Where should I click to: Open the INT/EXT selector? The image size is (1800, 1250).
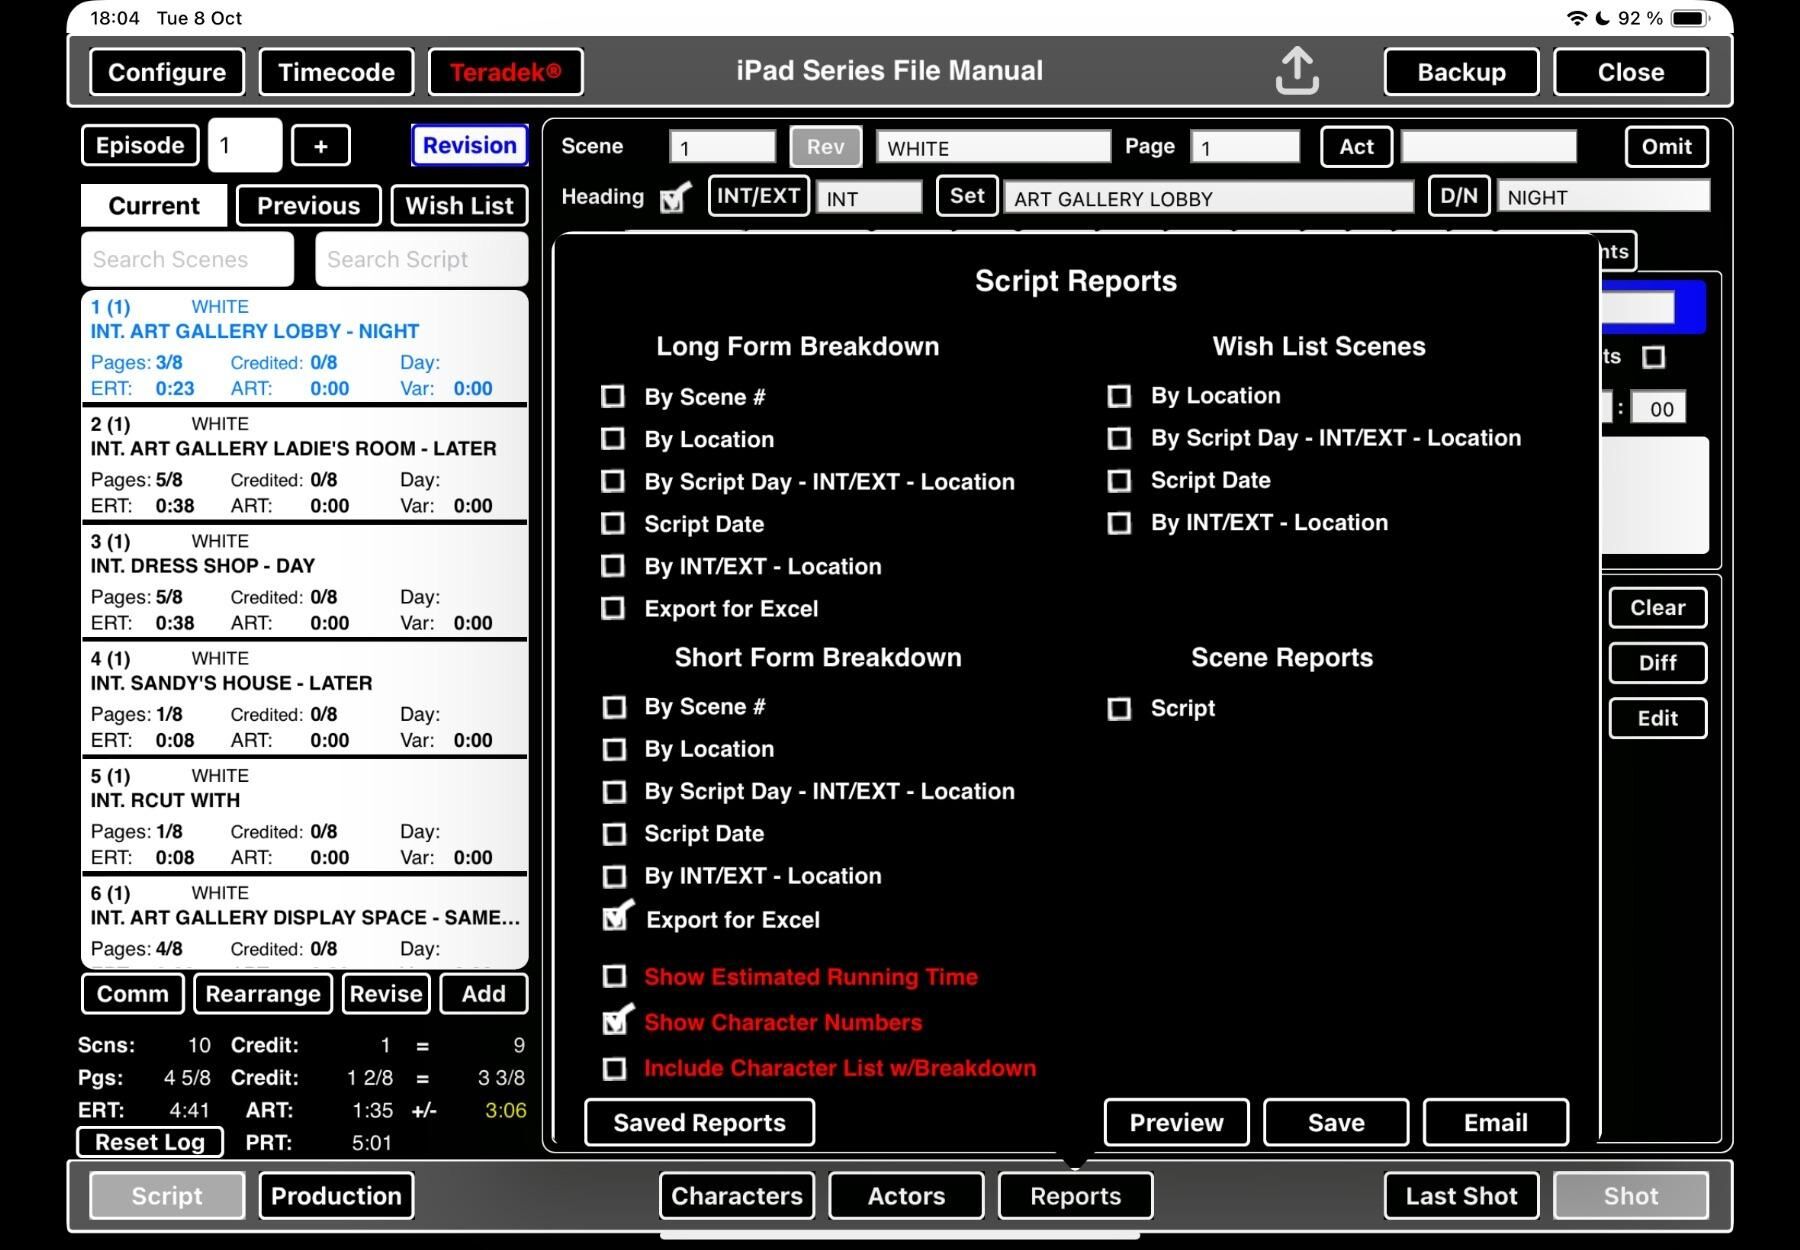pos(758,196)
